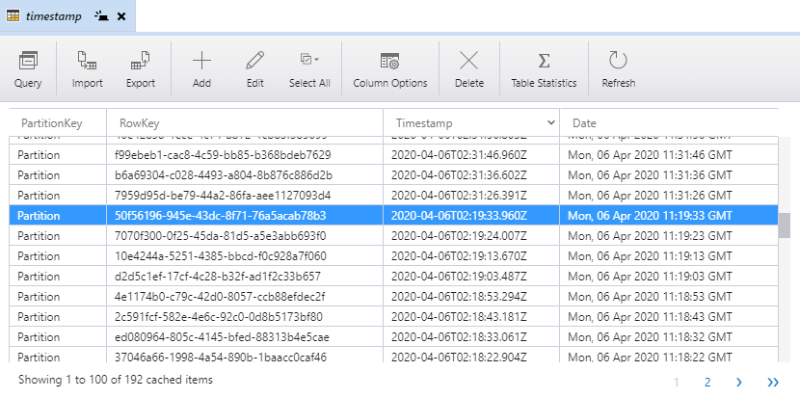Sort by Date column header
800x398 pixels.
669,123
